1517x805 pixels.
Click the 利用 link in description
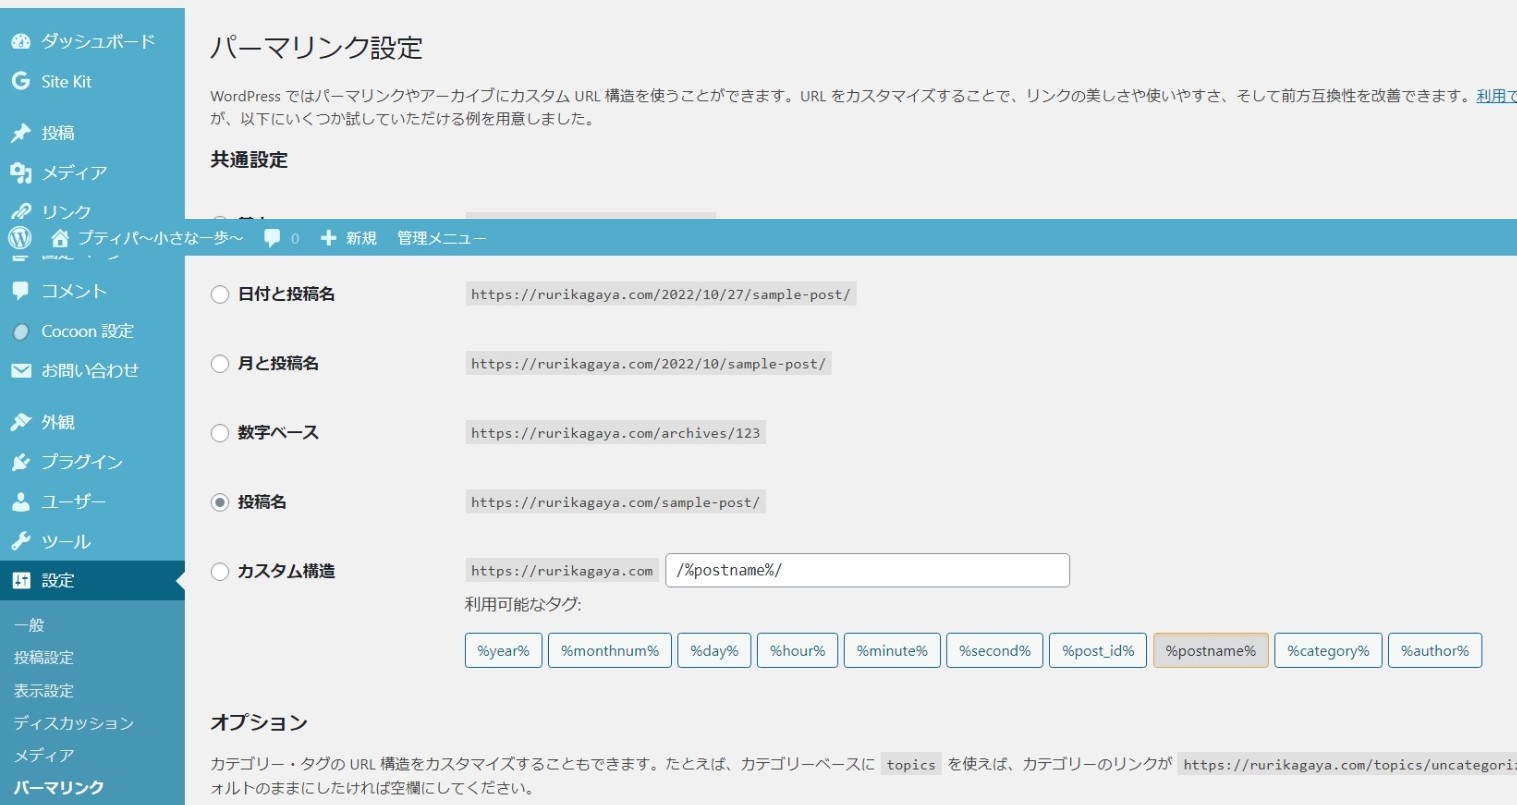(1497, 96)
